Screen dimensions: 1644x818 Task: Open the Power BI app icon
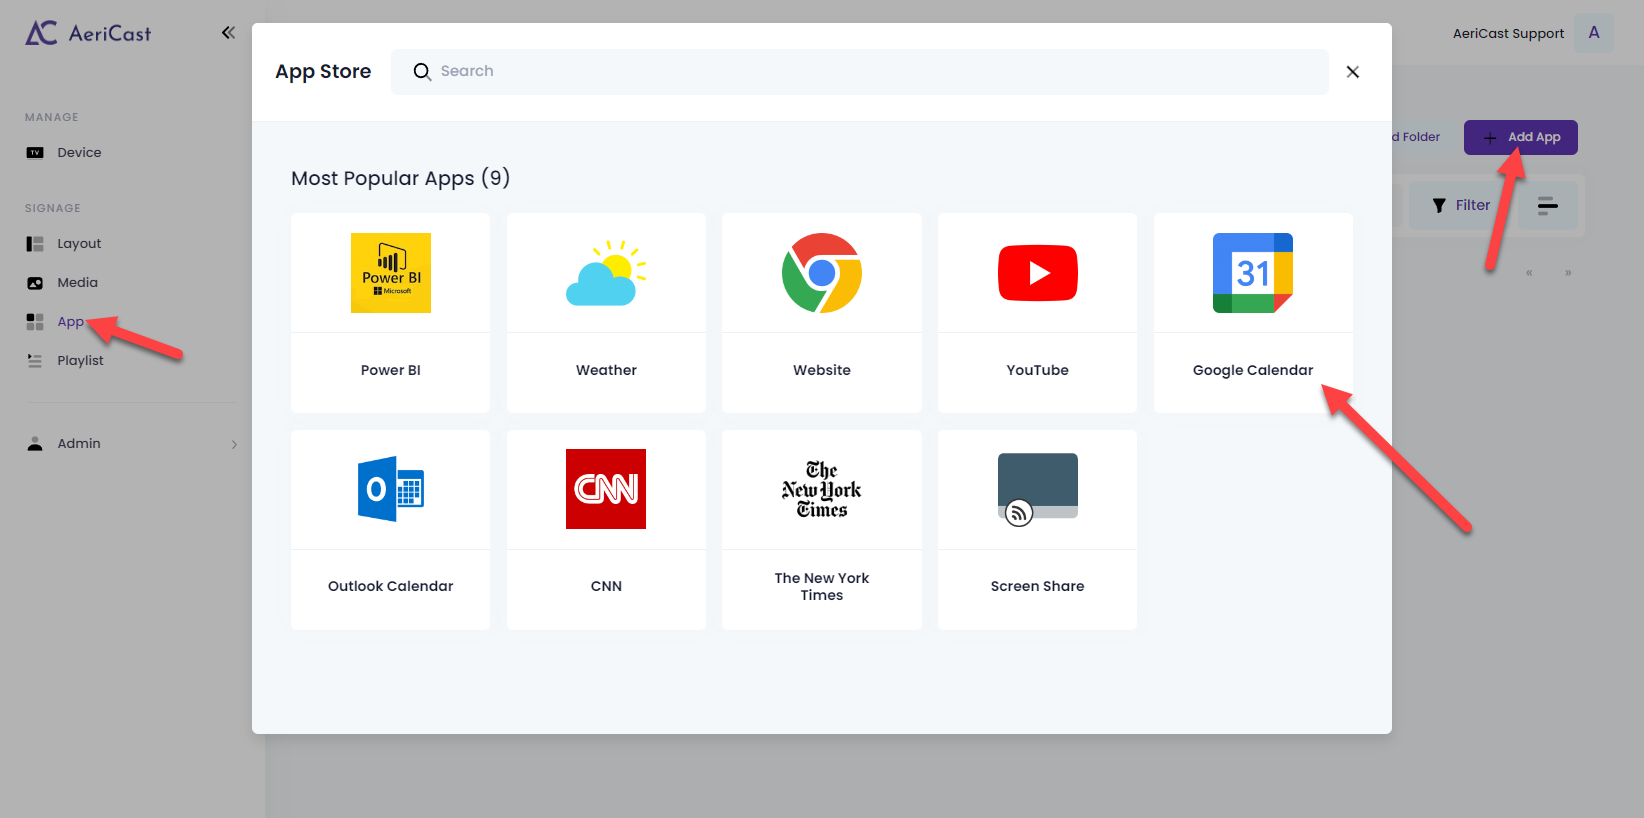point(391,273)
